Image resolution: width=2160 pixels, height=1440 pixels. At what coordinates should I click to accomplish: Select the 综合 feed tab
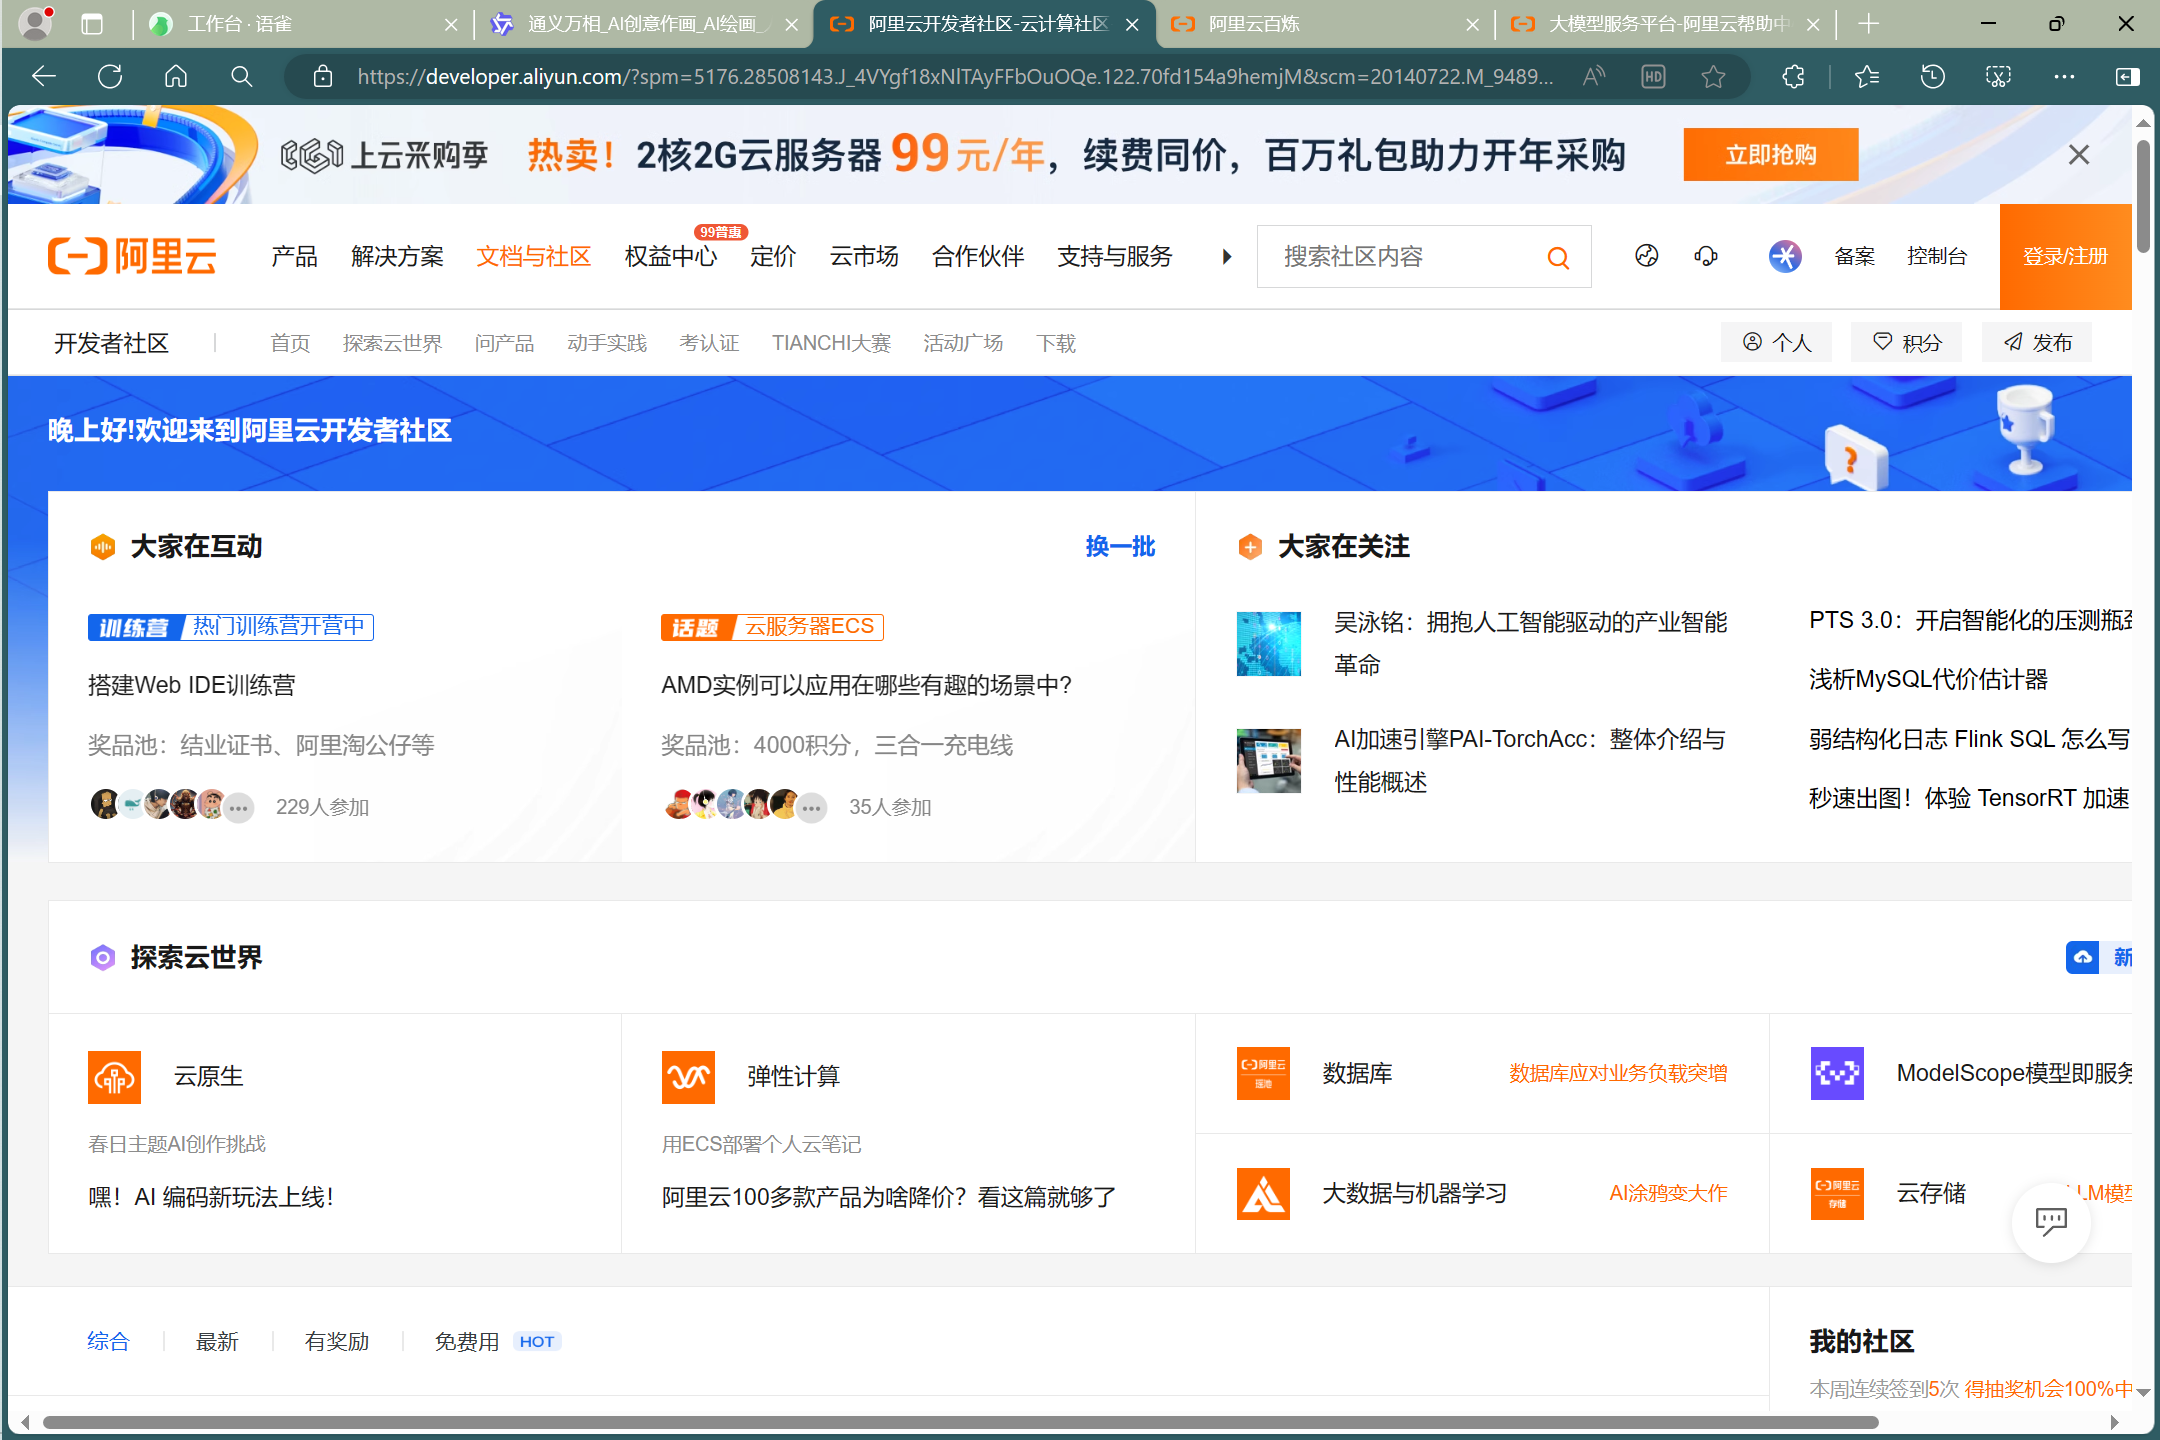[108, 1341]
